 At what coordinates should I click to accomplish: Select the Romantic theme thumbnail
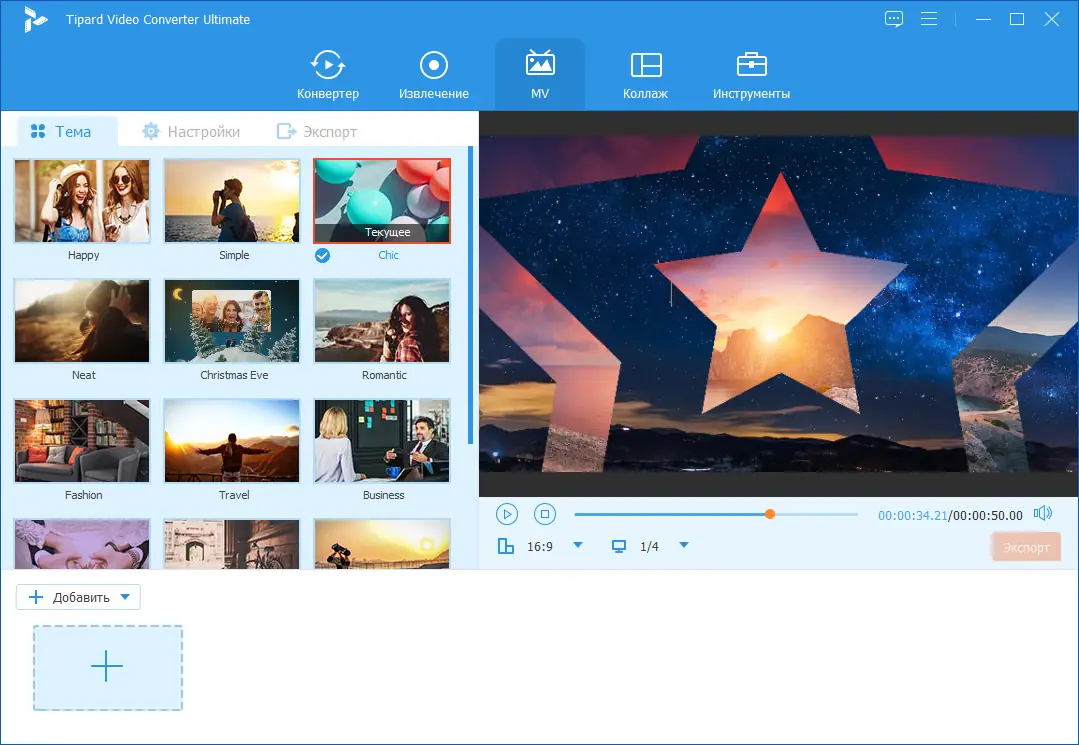click(382, 321)
